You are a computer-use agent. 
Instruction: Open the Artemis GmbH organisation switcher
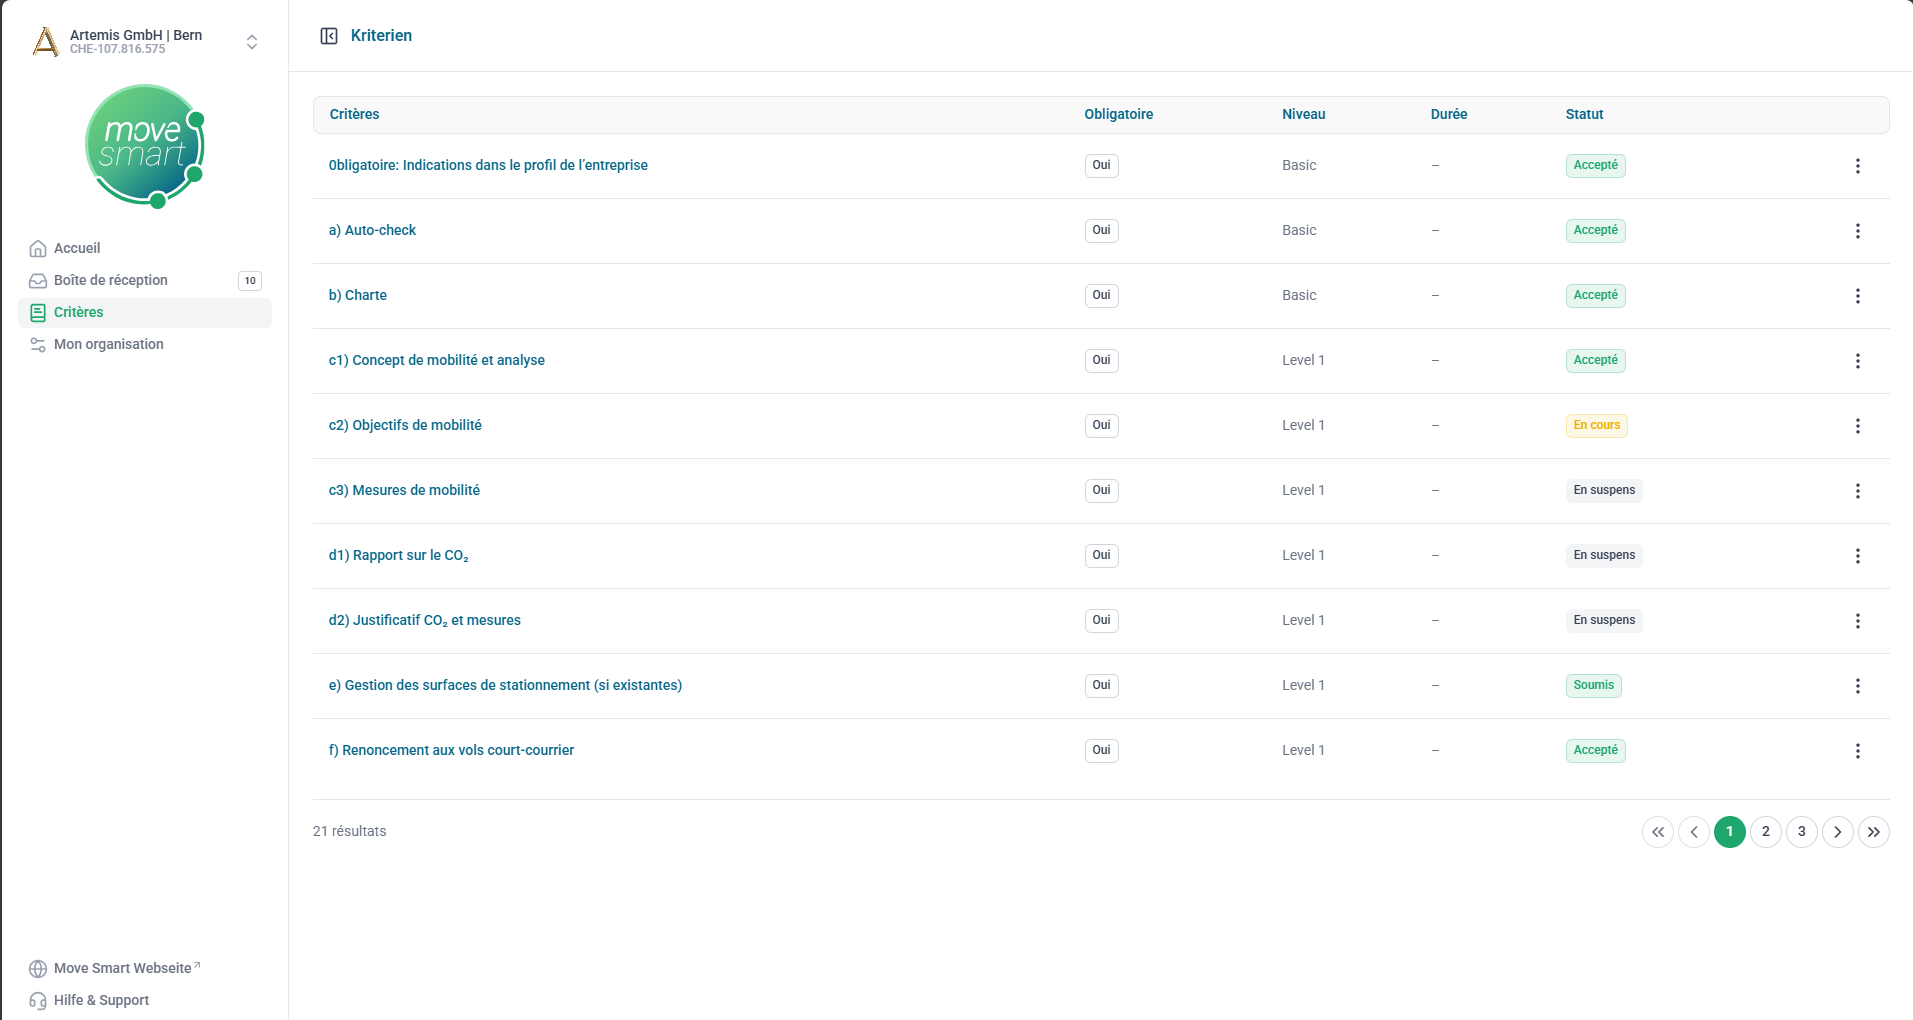click(x=252, y=42)
